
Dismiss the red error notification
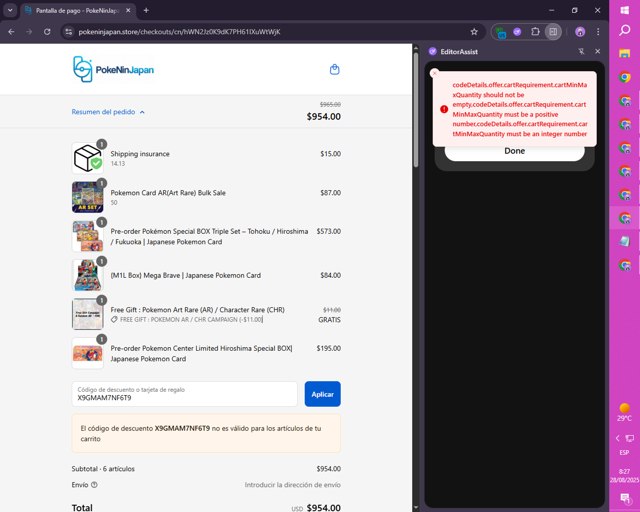(434, 73)
